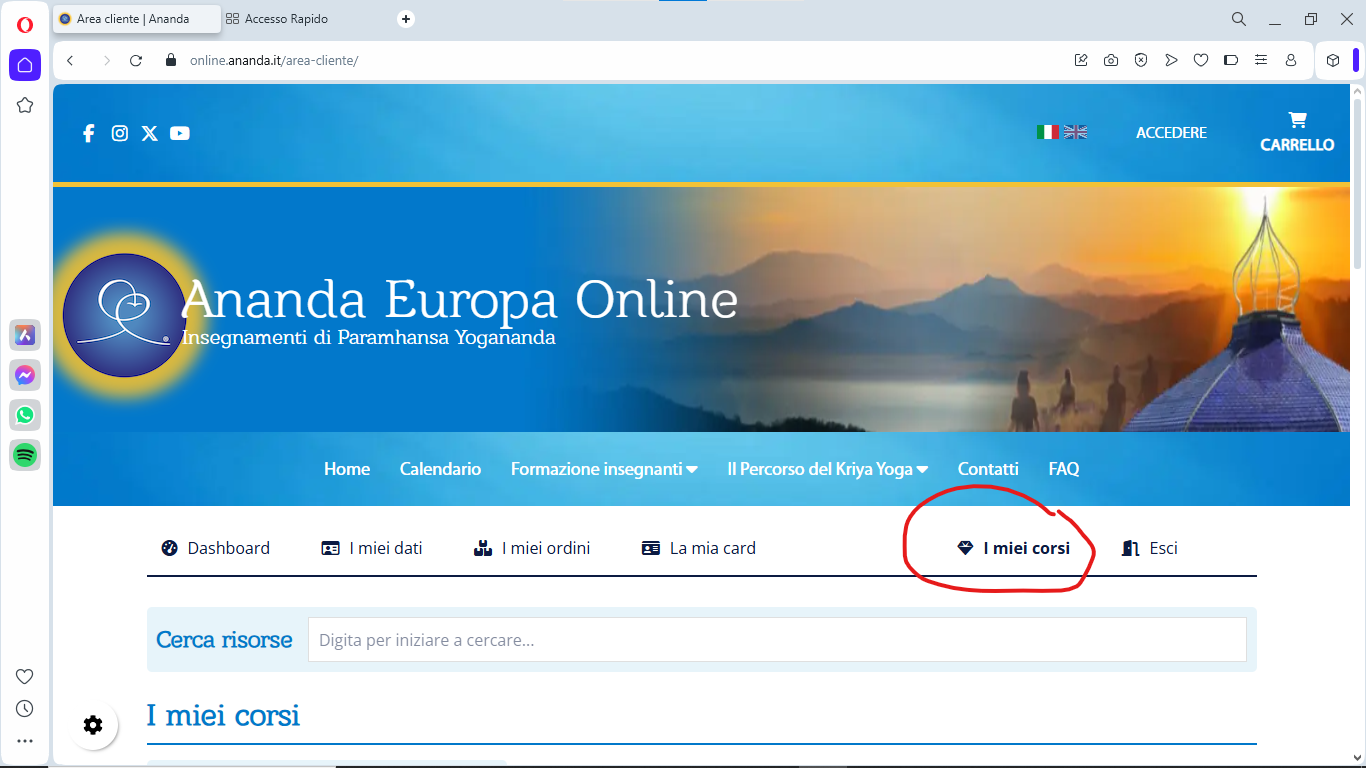Viewport: 1366px width, 768px height.
Task: Click the Esci logout link
Action: pyautogui.click(x=1150, y=548)
